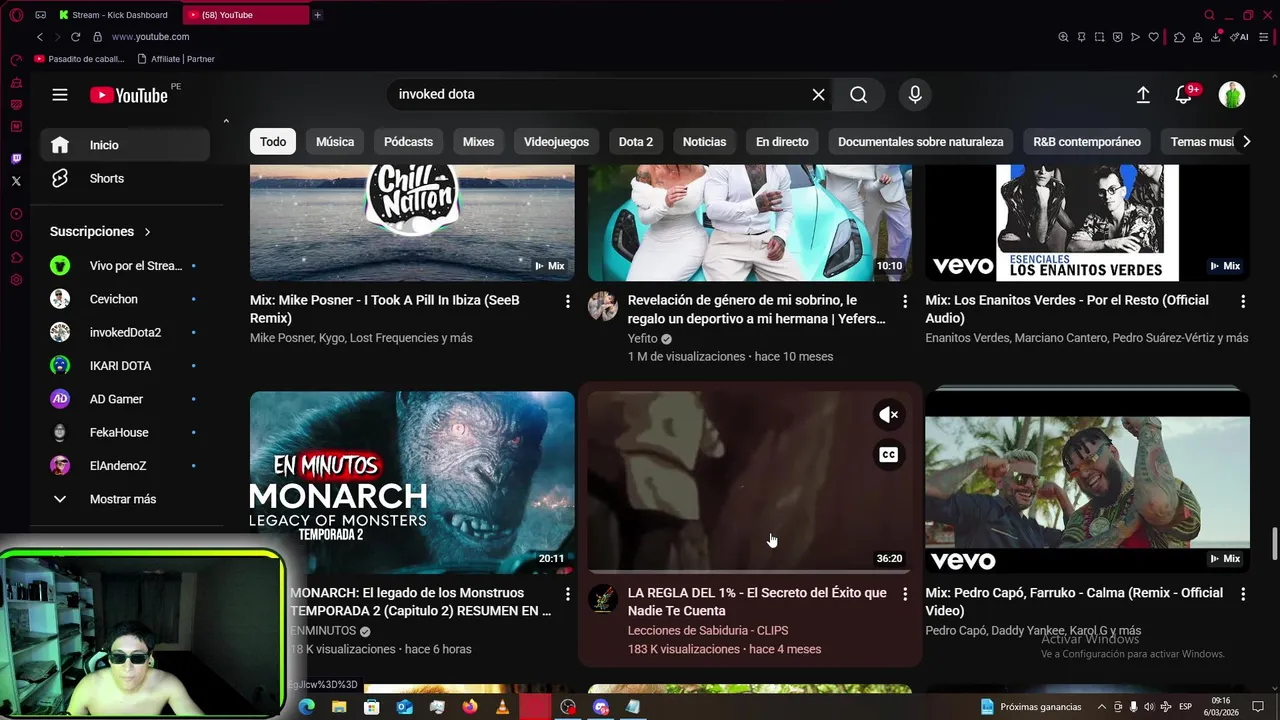Start voice search with microphone
This screenshot has width=1280, height=720.
tap(915, 94)
